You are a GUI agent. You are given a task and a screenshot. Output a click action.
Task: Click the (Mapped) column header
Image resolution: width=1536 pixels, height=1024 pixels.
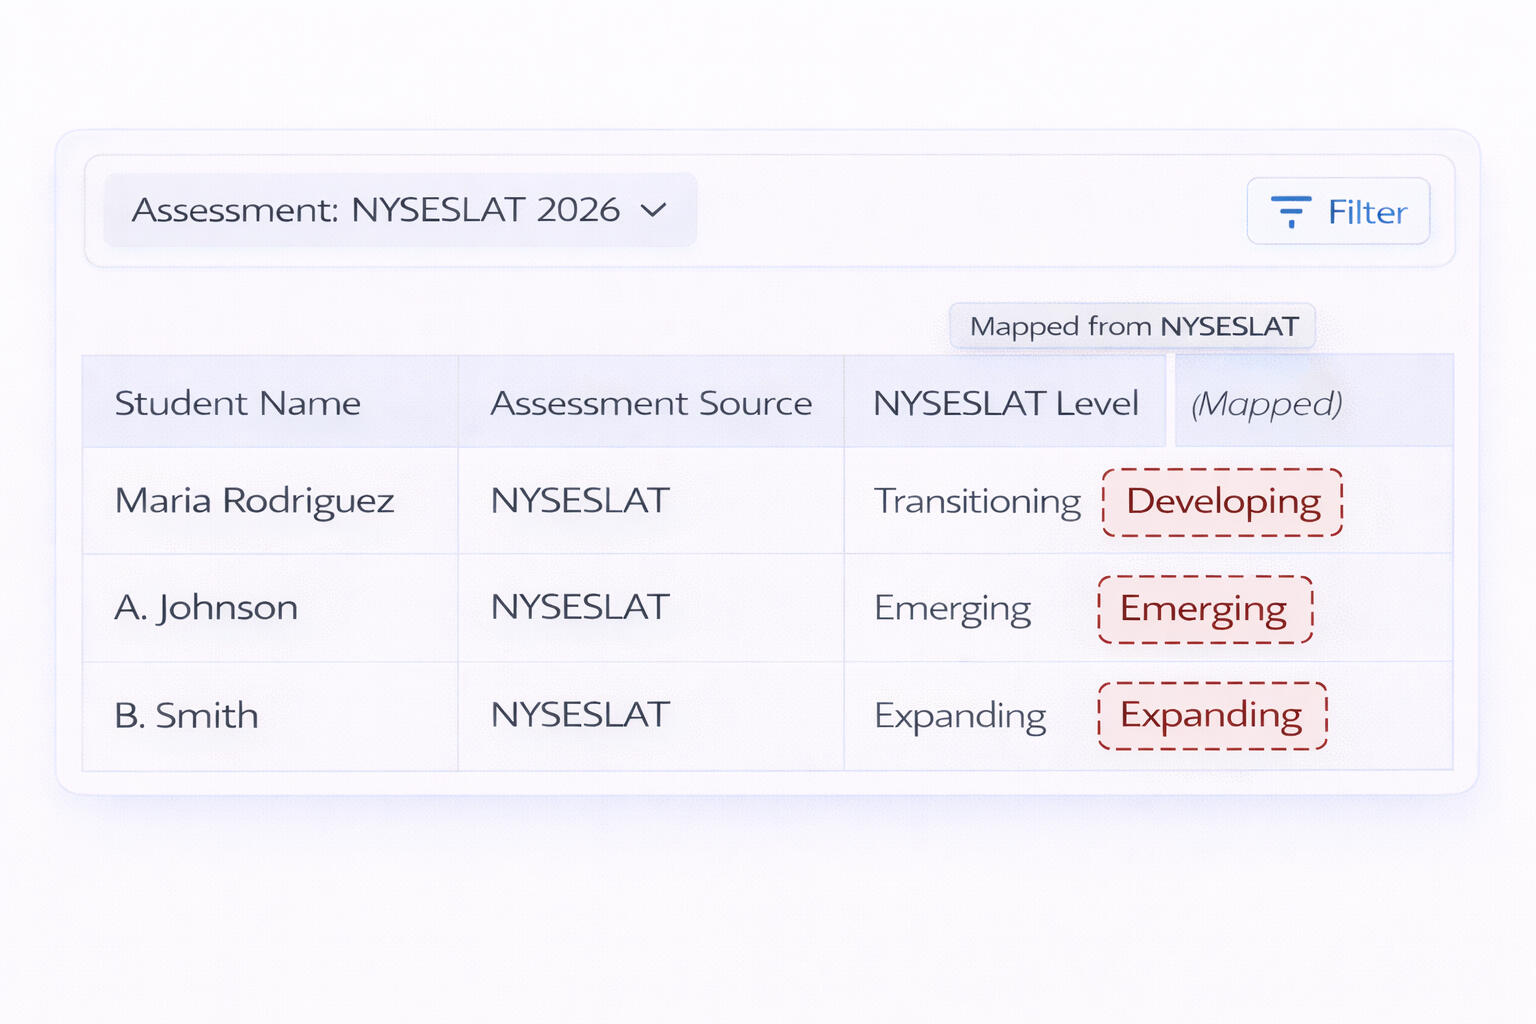pyautogui.click(x=1266, y=403)
